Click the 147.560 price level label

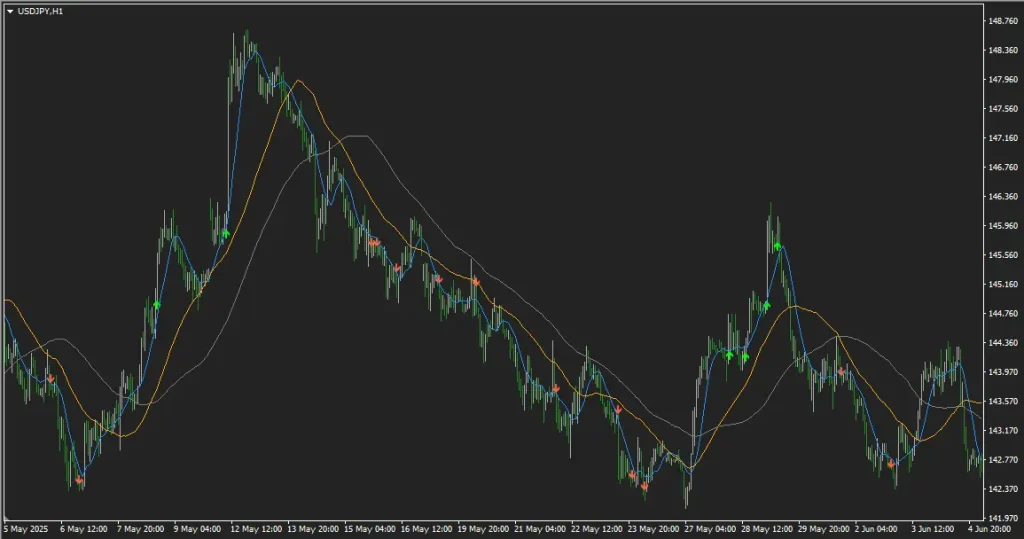[x=1003, y=109]
